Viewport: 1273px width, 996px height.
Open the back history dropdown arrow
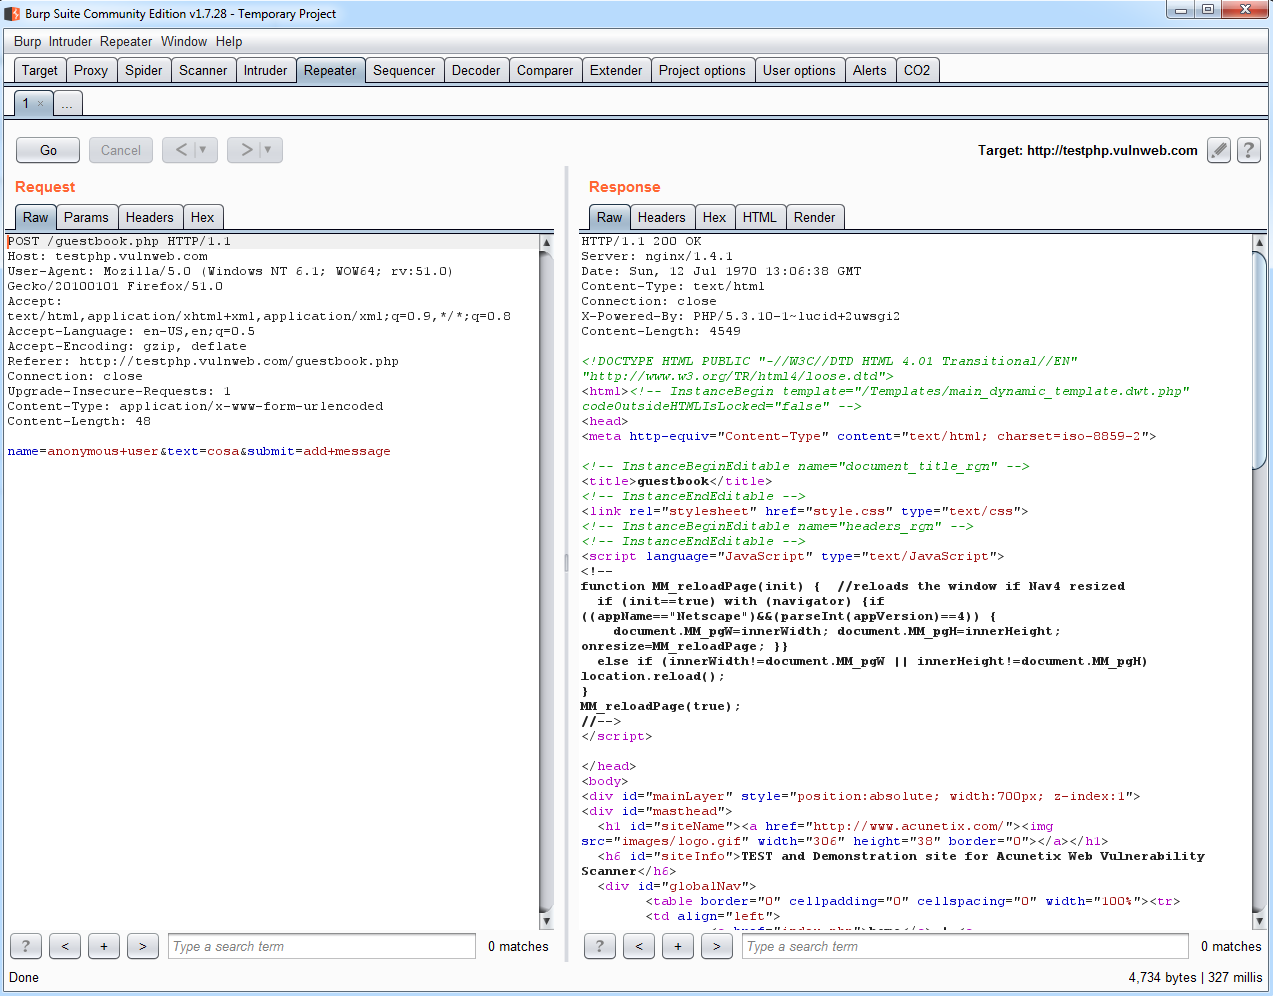tap(203, 150)
